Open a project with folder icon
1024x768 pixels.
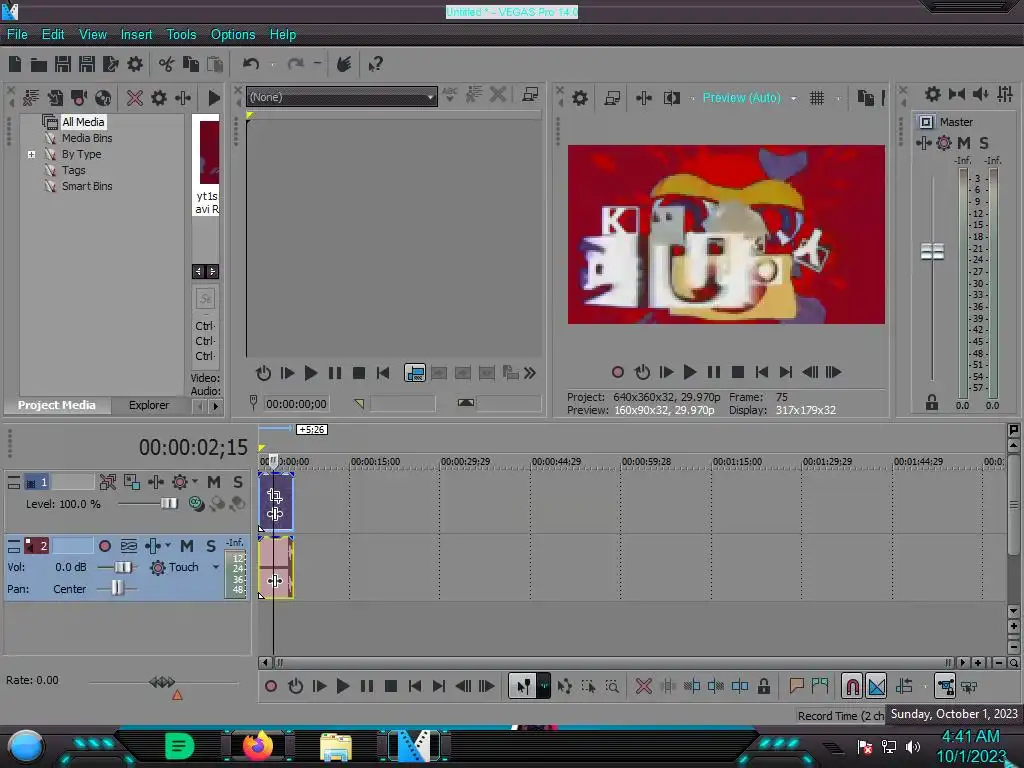39,64
